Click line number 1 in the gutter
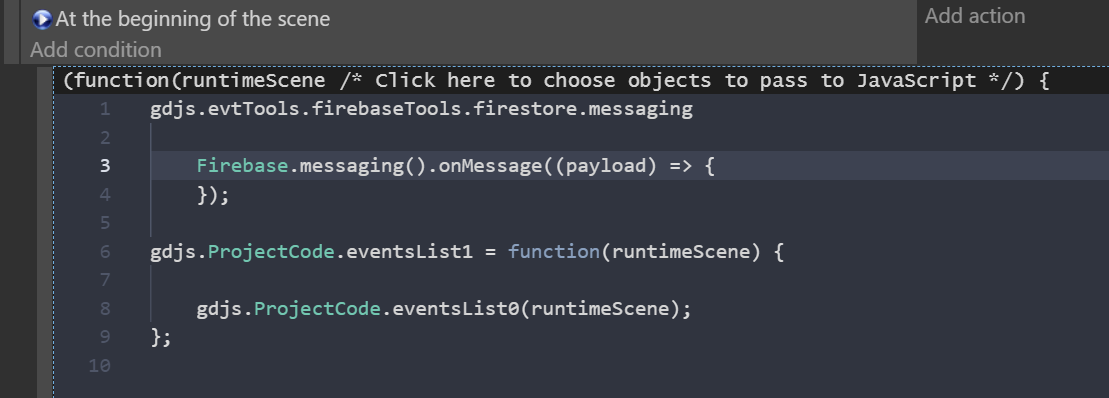1109x398 pixels. pyautogui.click(x=105, y=109)
